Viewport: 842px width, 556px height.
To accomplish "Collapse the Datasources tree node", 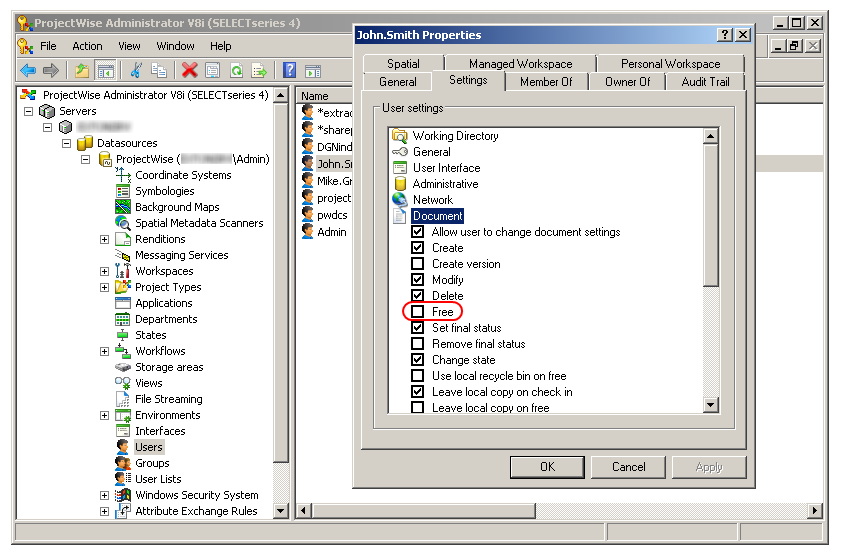I will click(x=67, y=143).
